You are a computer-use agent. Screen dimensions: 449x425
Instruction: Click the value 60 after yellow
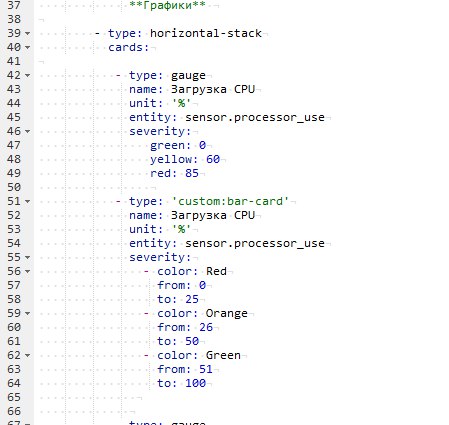(x=213, y=159)
